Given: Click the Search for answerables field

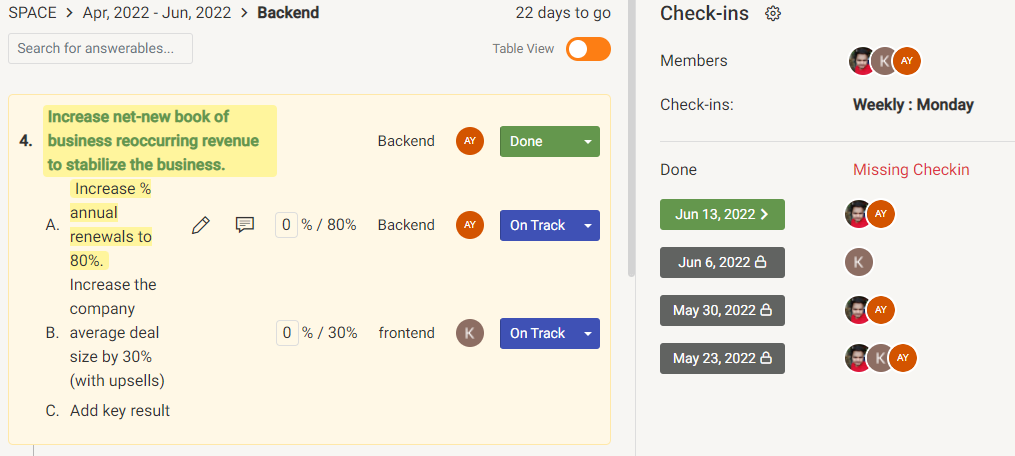Looking at the screenshot, I should click(100, 48).
